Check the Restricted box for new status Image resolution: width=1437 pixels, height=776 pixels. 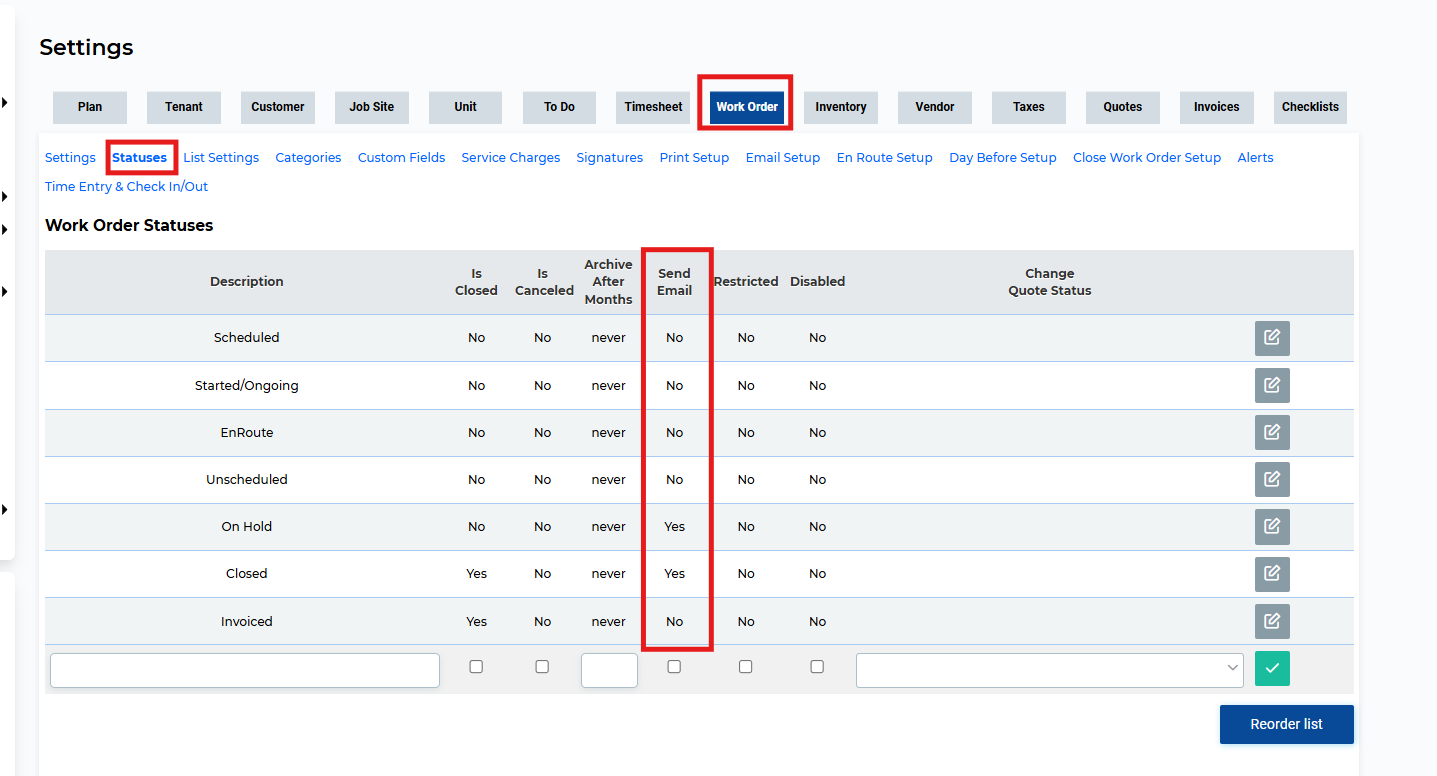click(745, 667)
